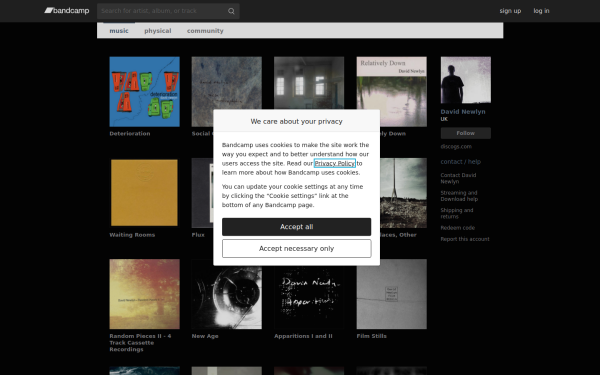Viewport: 600px width, 375px height.
Task: Accept all cookies
Action: tap(297, 227)
